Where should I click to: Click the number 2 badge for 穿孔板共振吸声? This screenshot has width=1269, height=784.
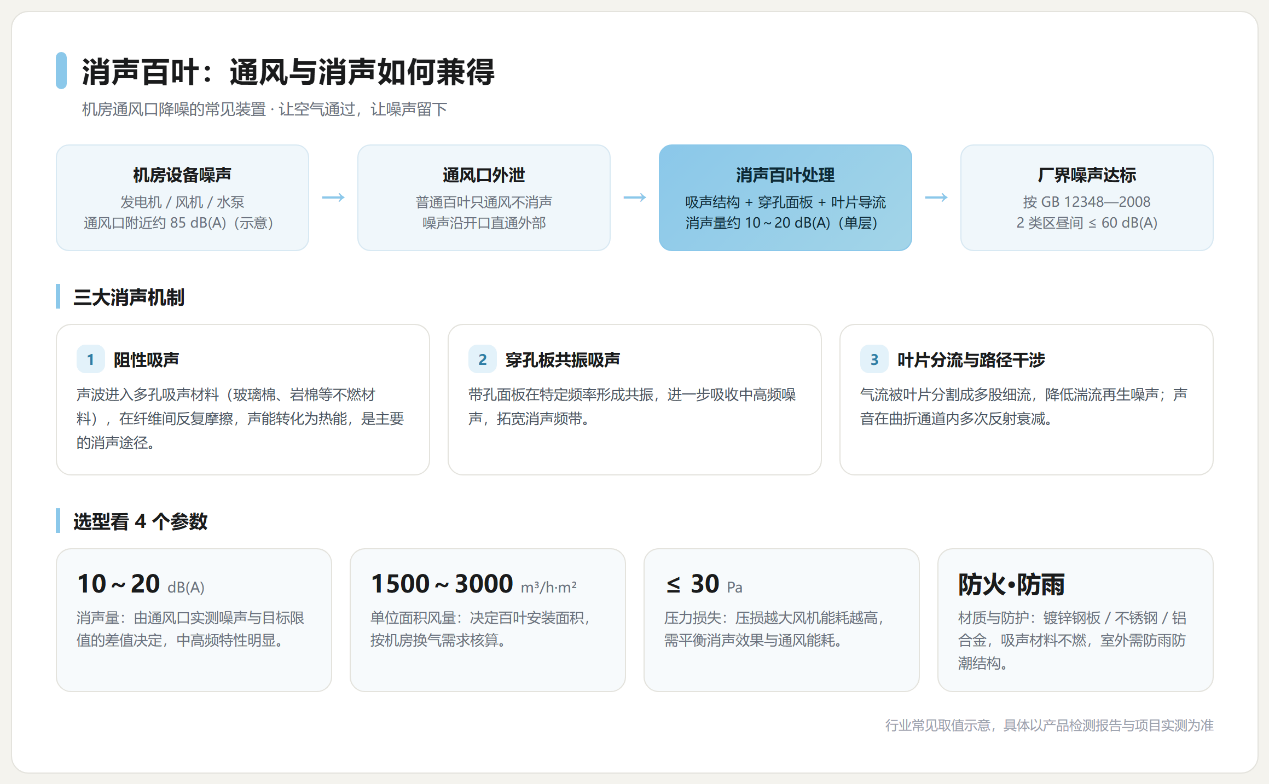pos(482,359)
